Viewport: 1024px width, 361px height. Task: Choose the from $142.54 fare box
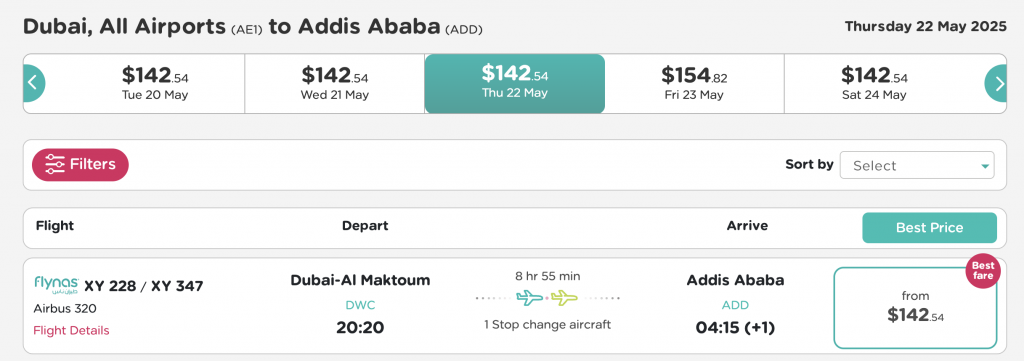point(915,308)
